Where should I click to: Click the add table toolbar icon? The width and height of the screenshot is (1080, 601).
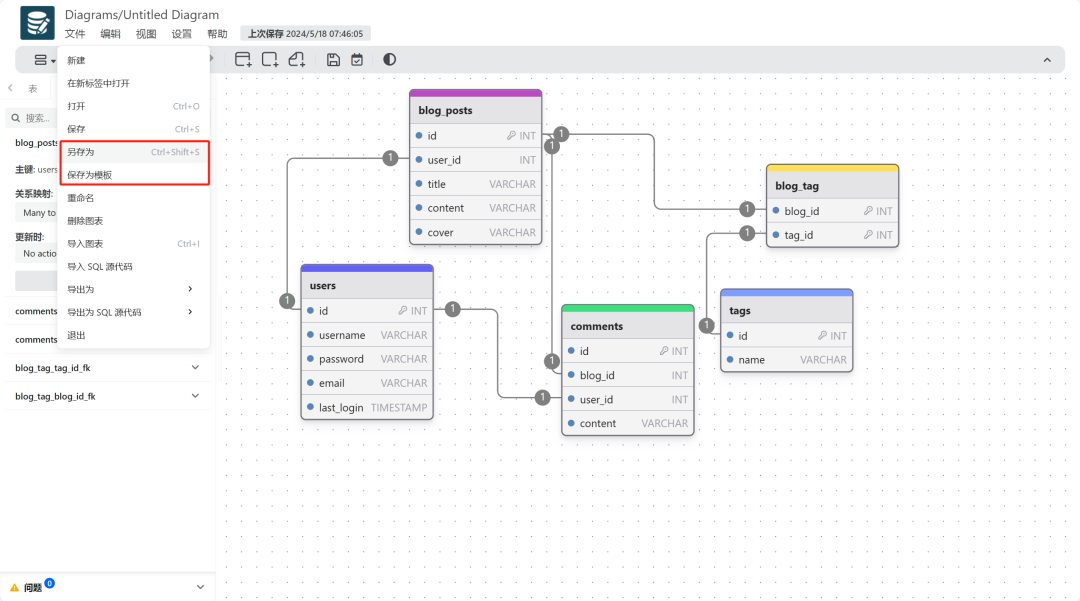243,60
